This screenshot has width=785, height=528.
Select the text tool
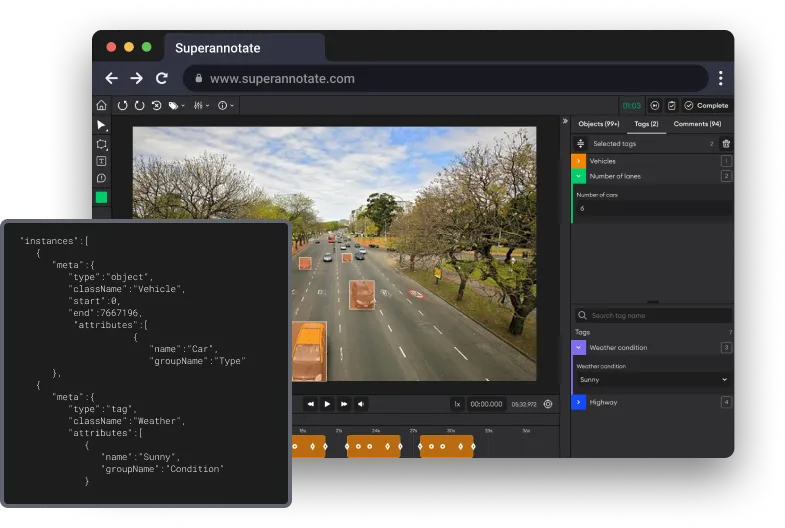click(x=101, y=161)
